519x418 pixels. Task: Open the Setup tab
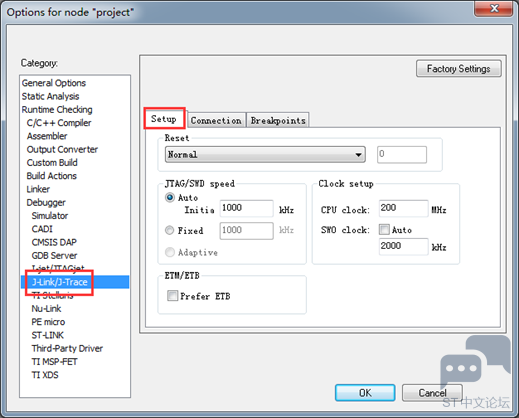coord(164,119)
